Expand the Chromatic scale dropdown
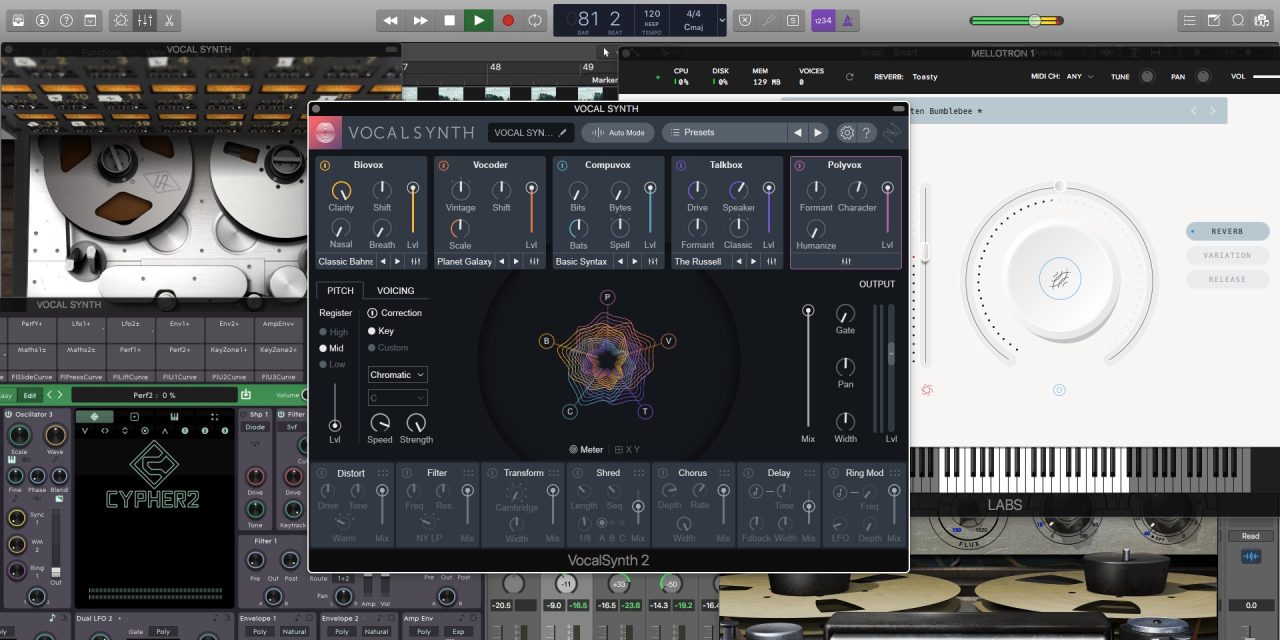1280x640 pixels. [x=397, y=375]
